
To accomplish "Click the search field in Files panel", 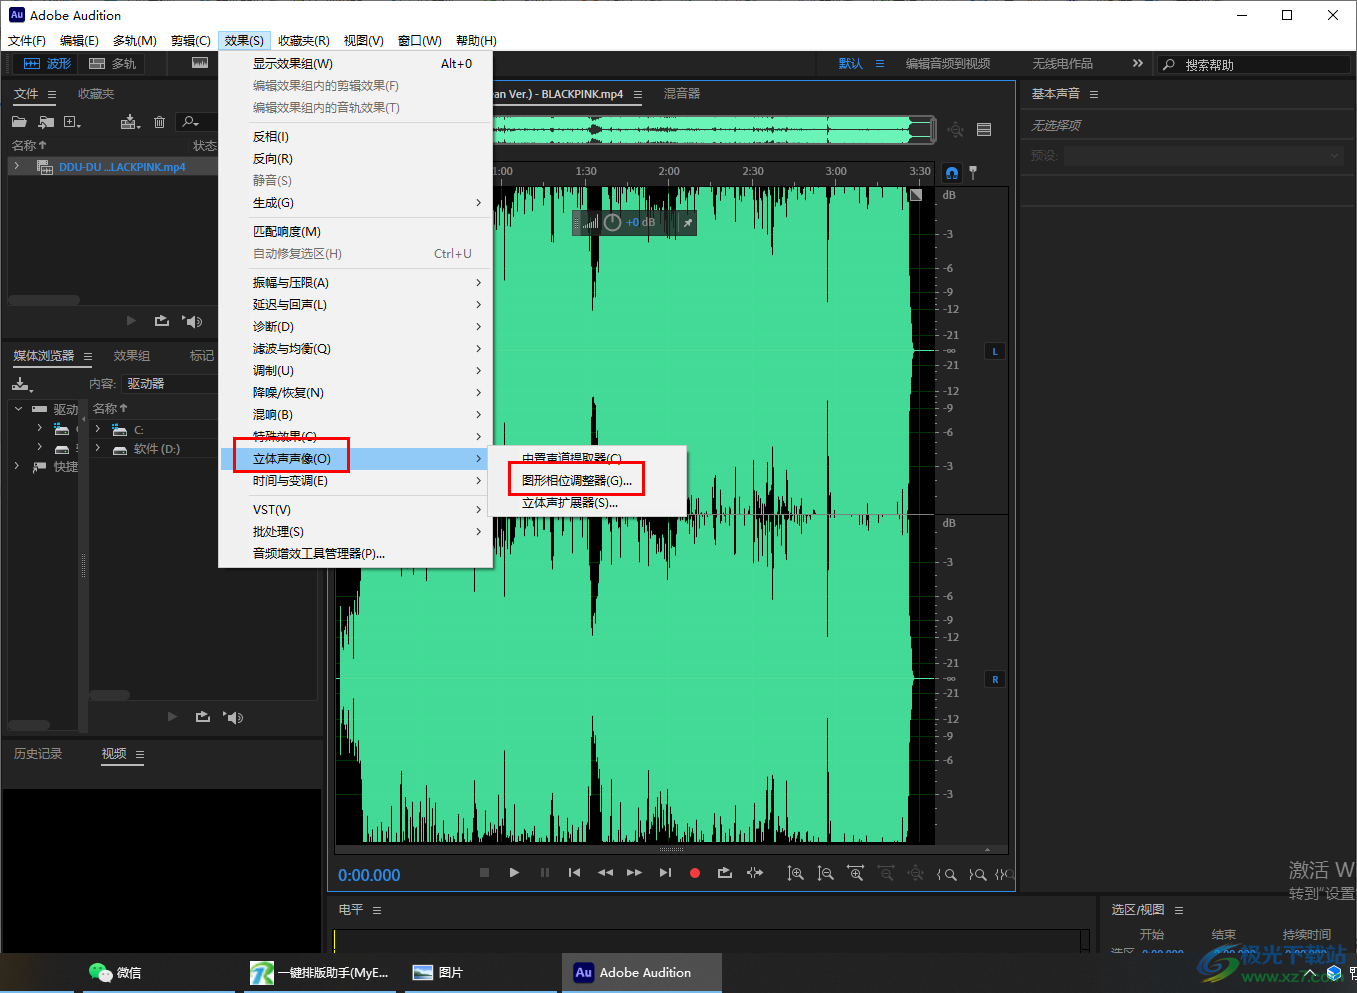I will point(196,122).
